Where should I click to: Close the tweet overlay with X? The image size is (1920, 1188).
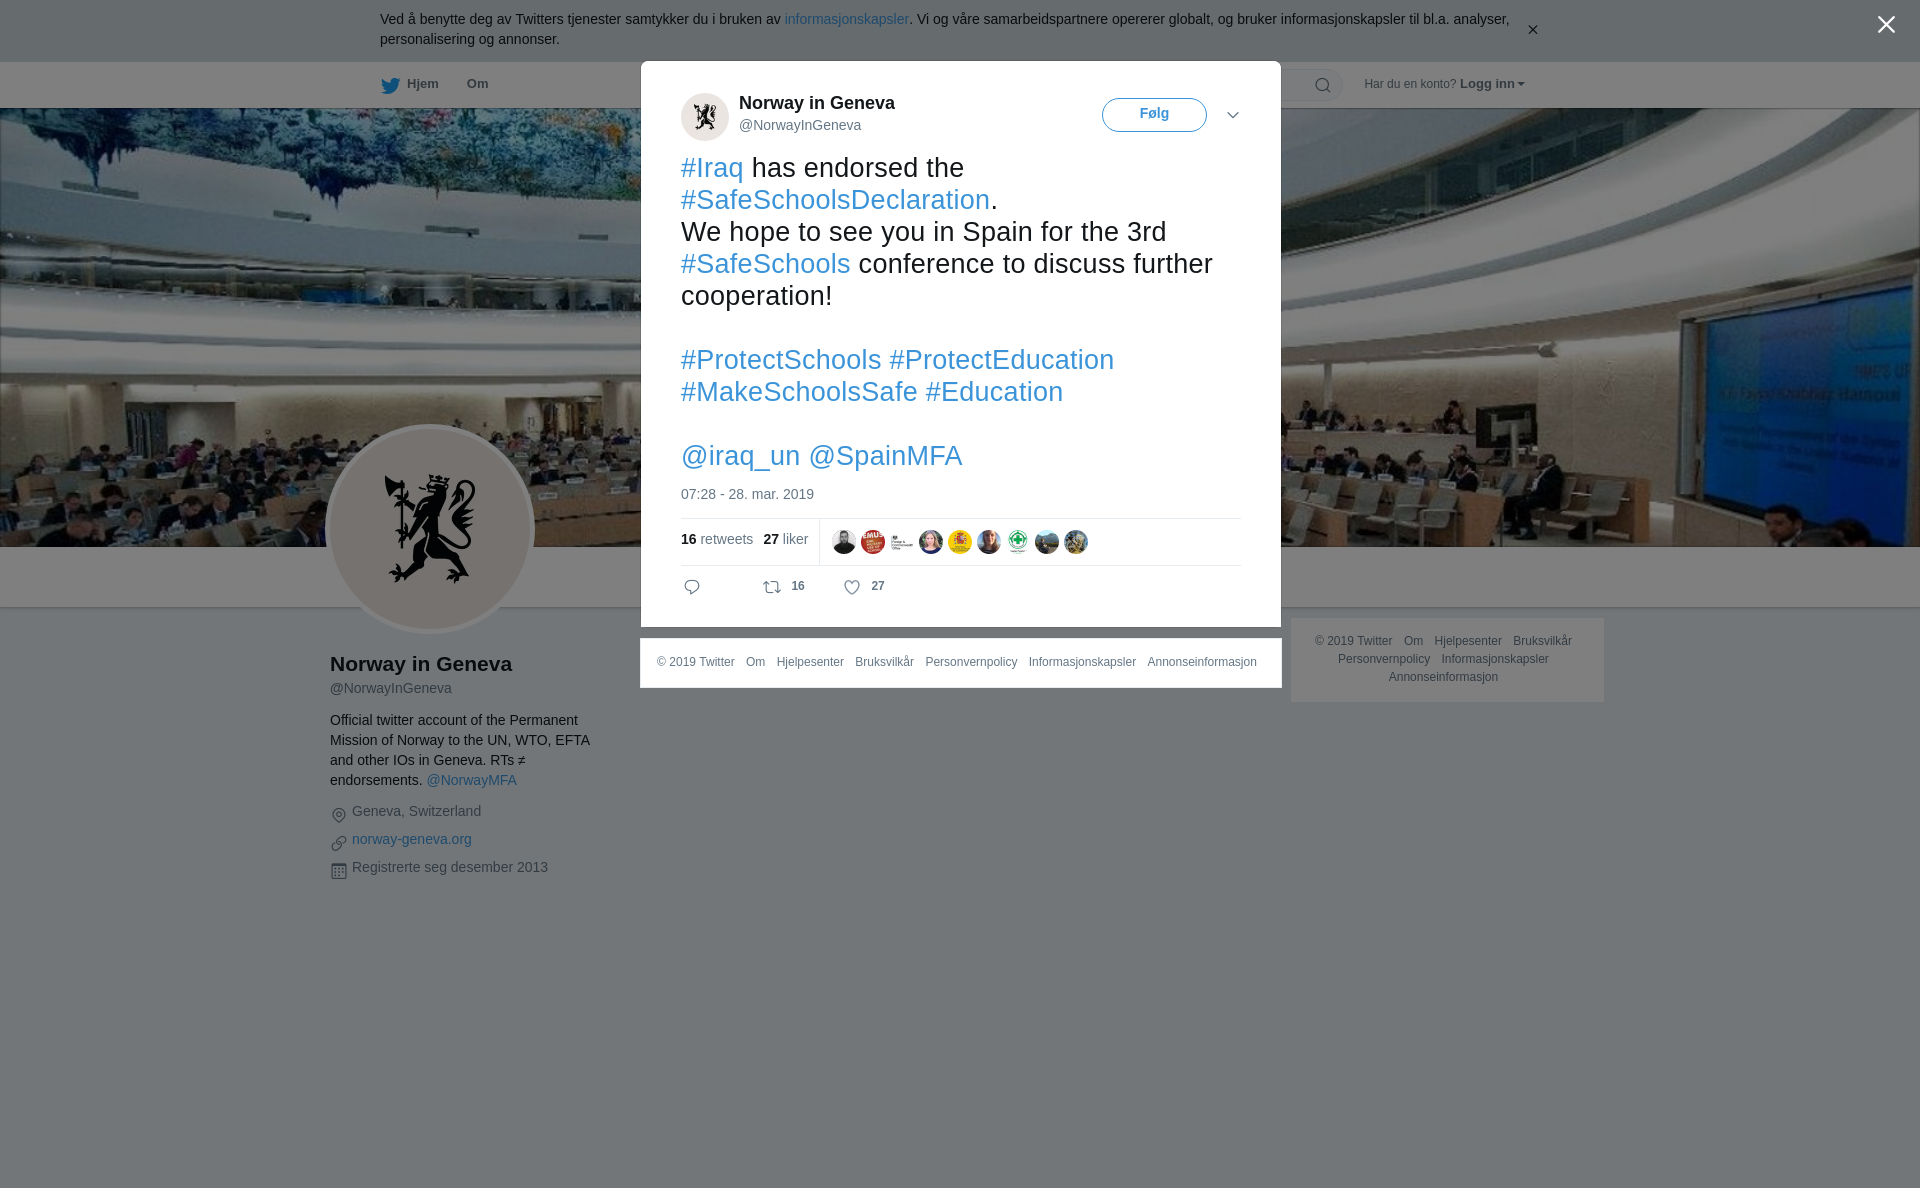(1886, 25)
